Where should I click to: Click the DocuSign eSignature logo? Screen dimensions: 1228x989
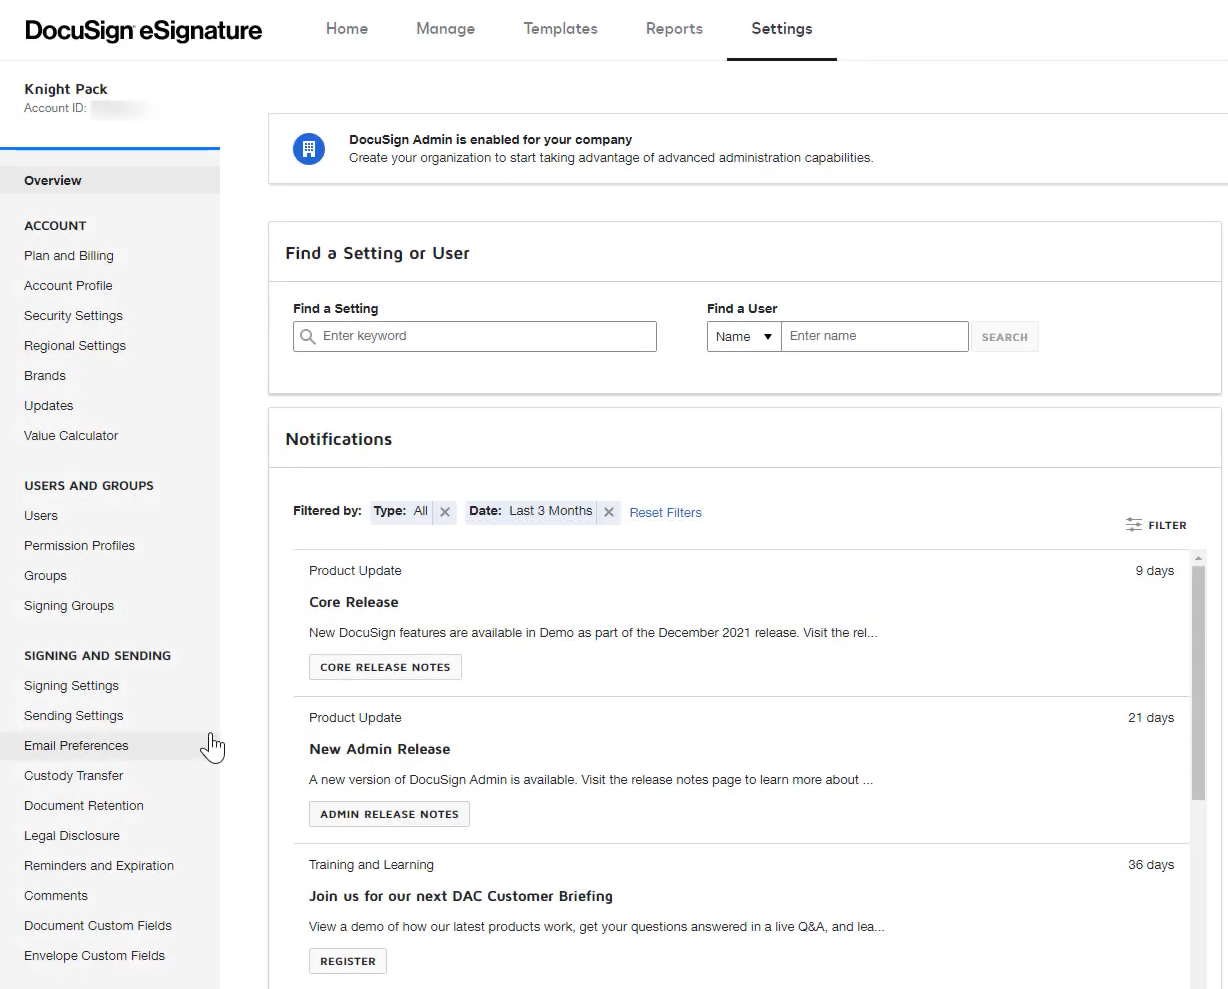[x=144, y=30]
